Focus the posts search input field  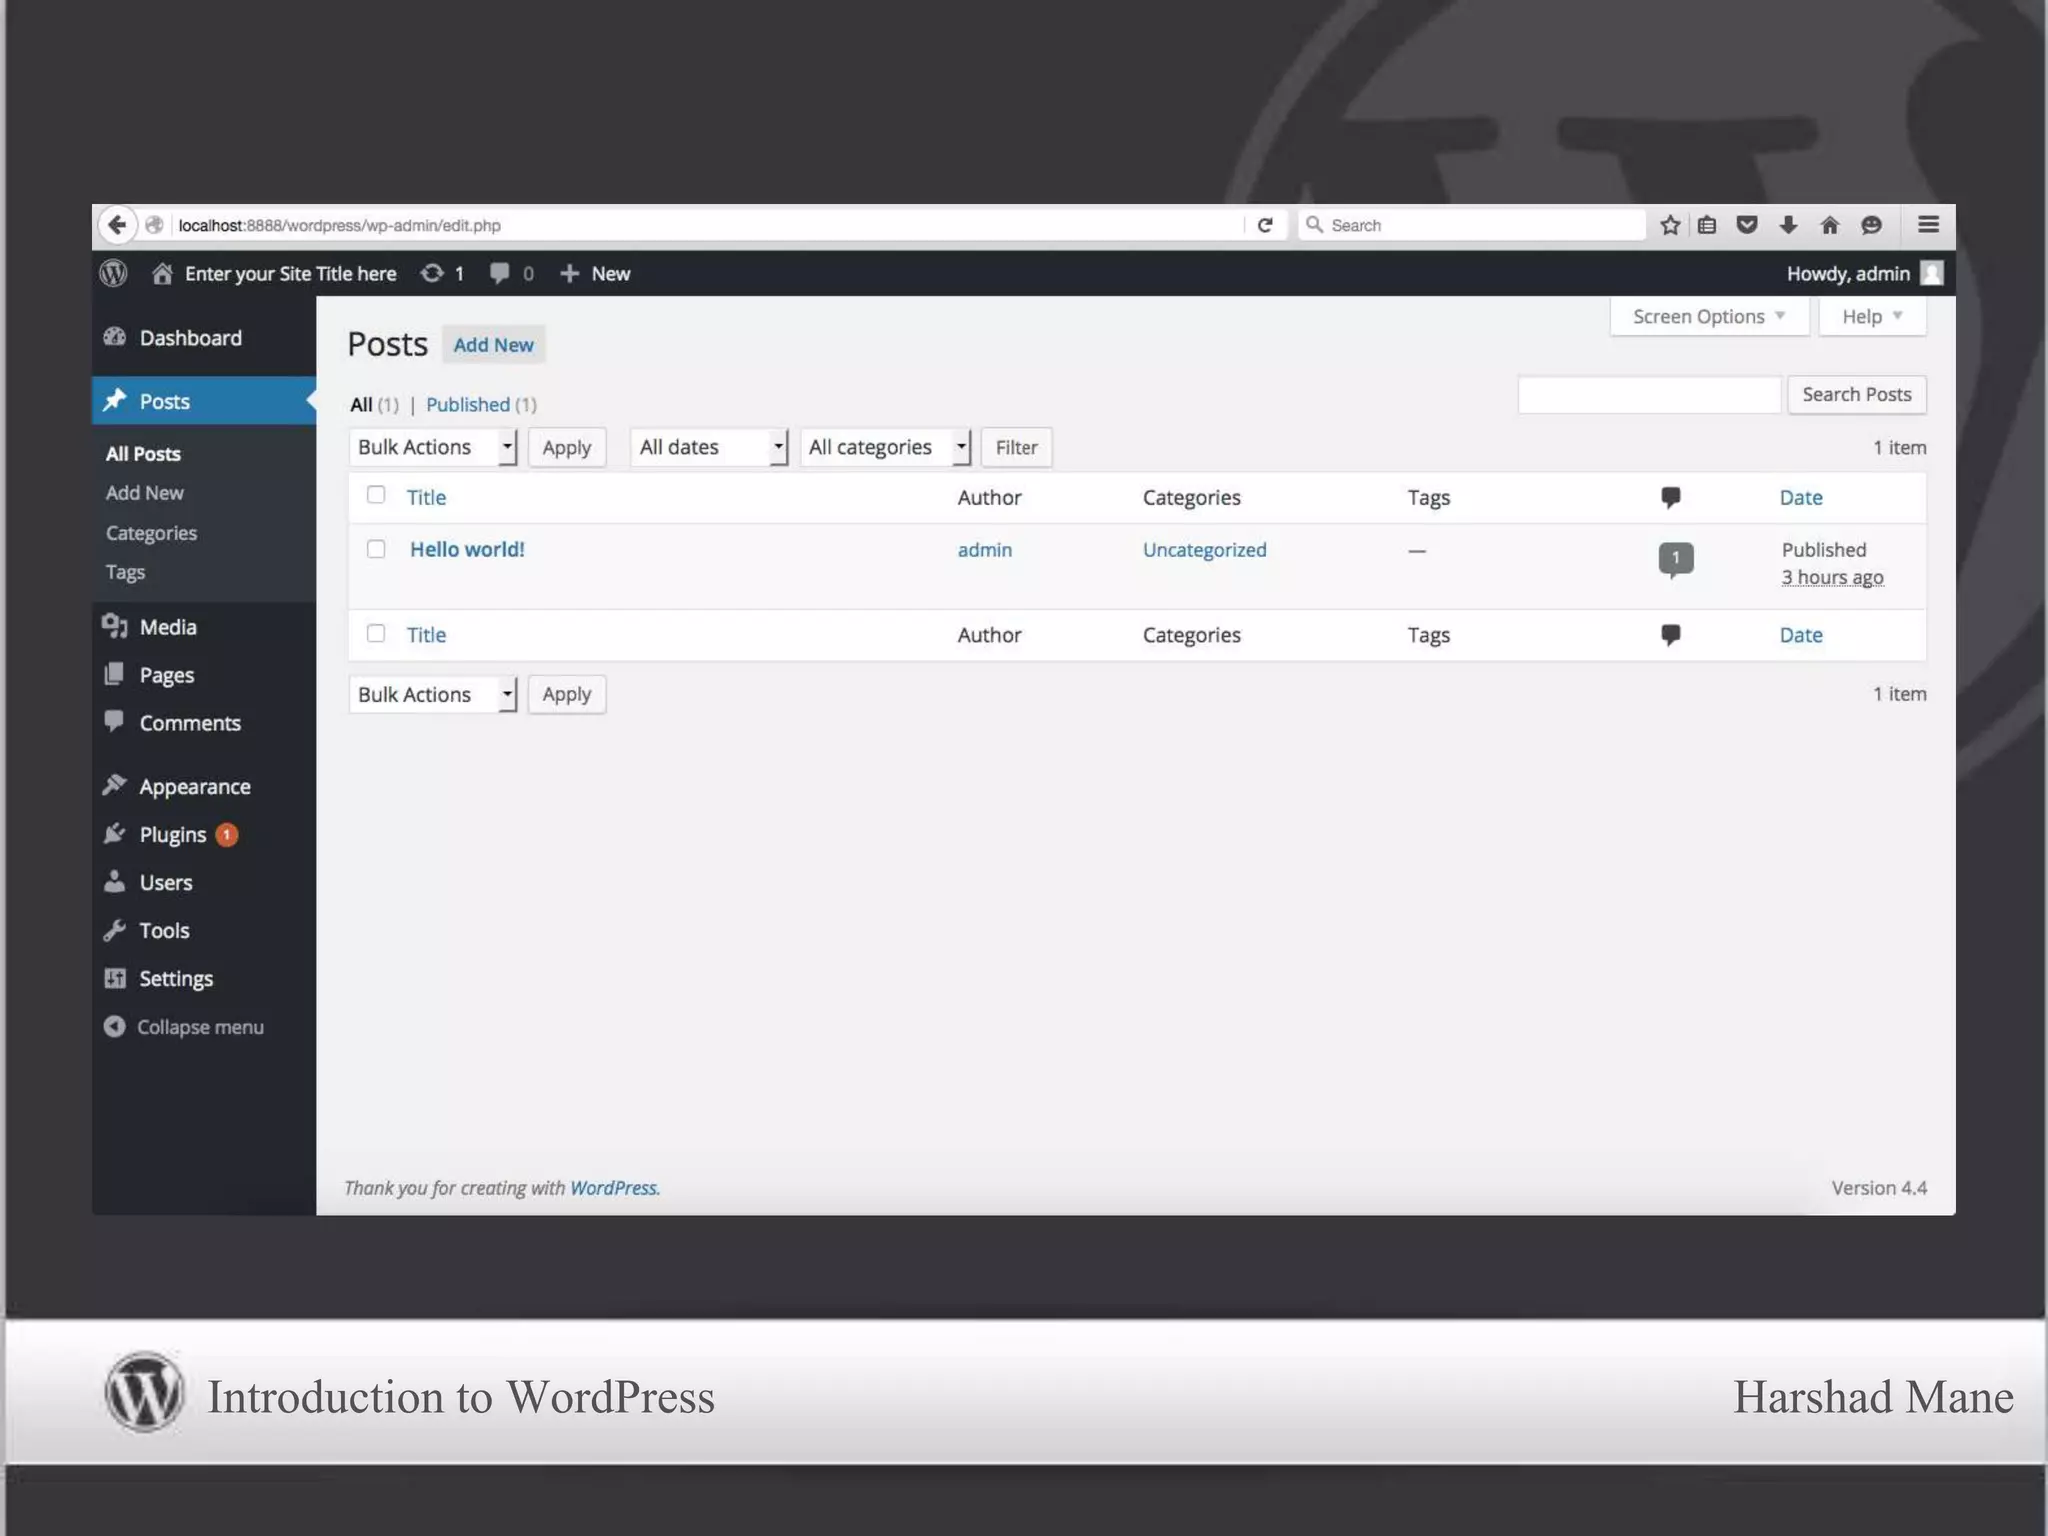1650,395
